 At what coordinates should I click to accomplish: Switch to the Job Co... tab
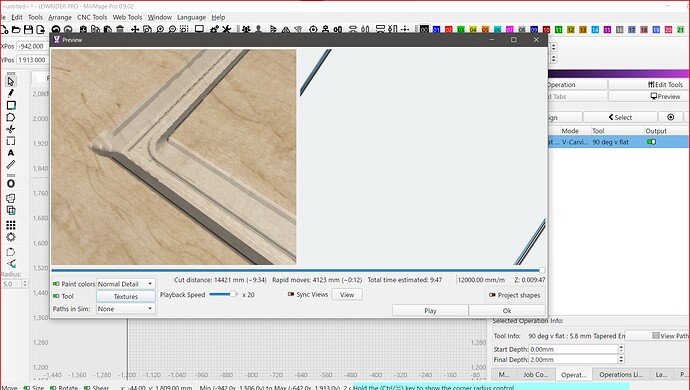click(x=536, y=375)
